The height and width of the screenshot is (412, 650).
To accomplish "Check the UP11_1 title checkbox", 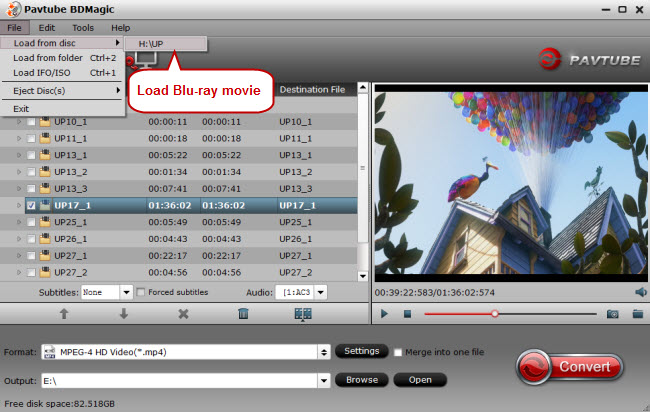I will tap(31, 138).
